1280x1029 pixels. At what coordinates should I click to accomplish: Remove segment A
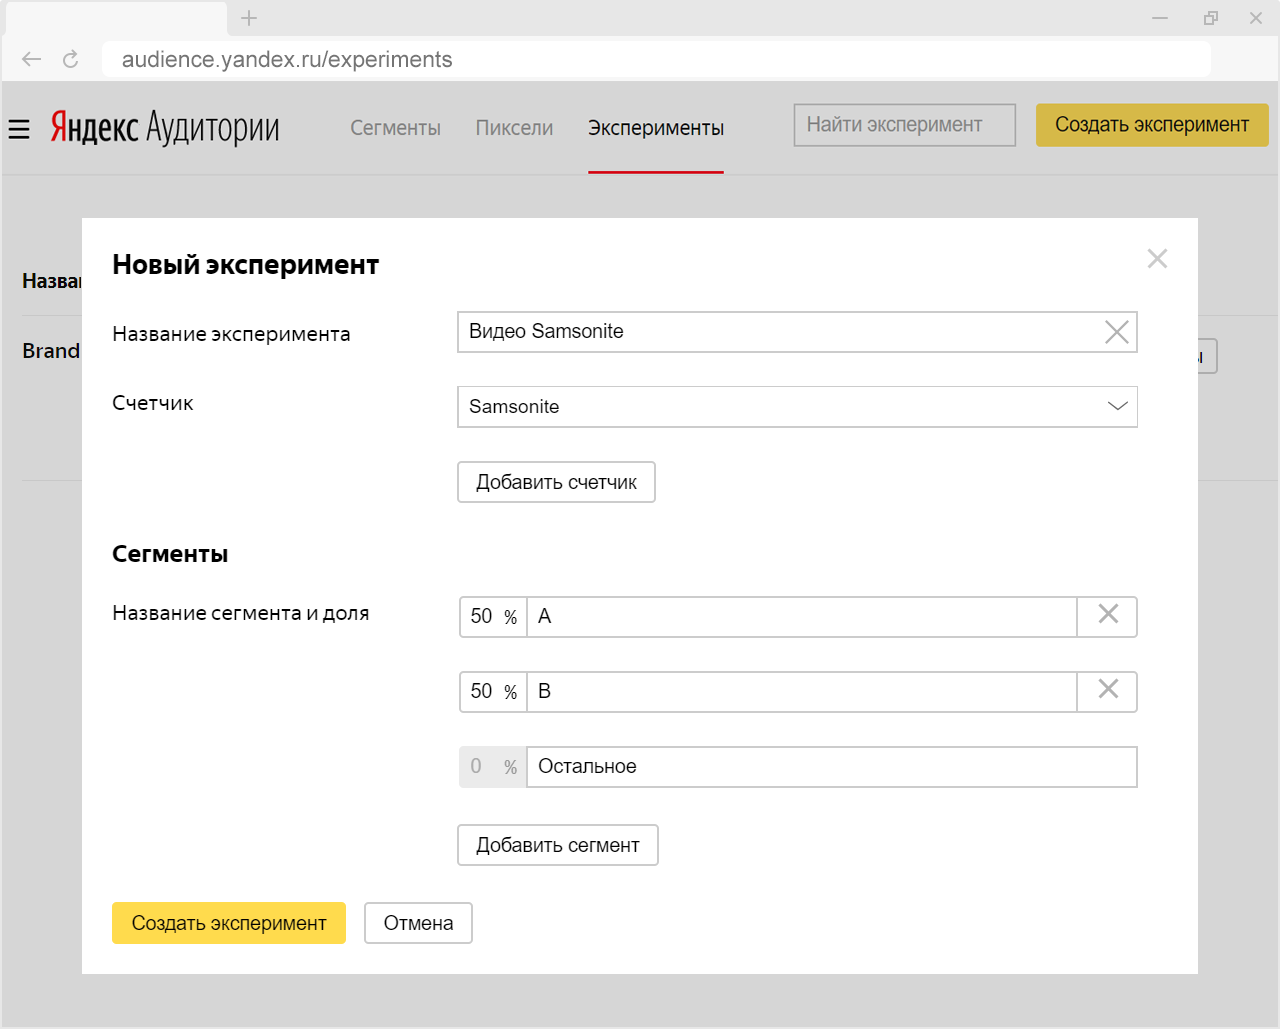pyautogui.click(x=1108, y=615)
